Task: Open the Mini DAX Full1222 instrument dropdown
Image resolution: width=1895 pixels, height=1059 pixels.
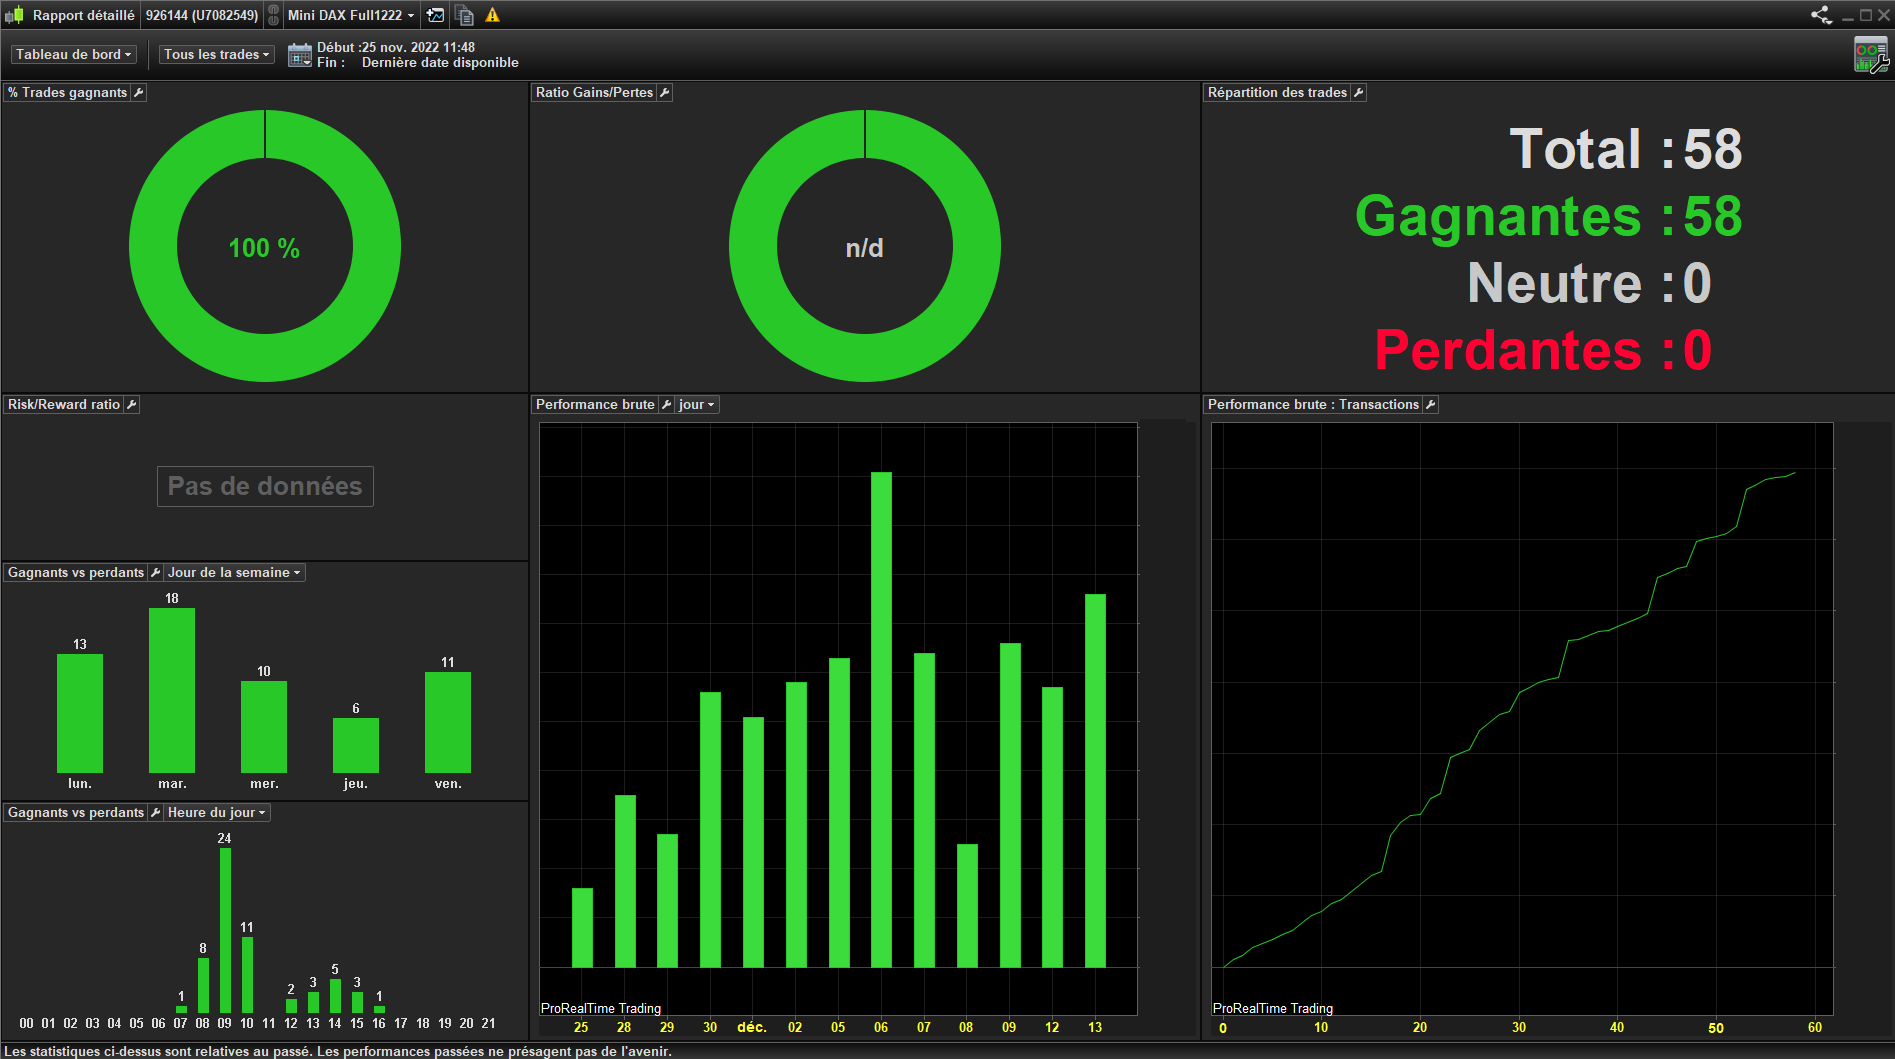Action: tap(350, 15)
